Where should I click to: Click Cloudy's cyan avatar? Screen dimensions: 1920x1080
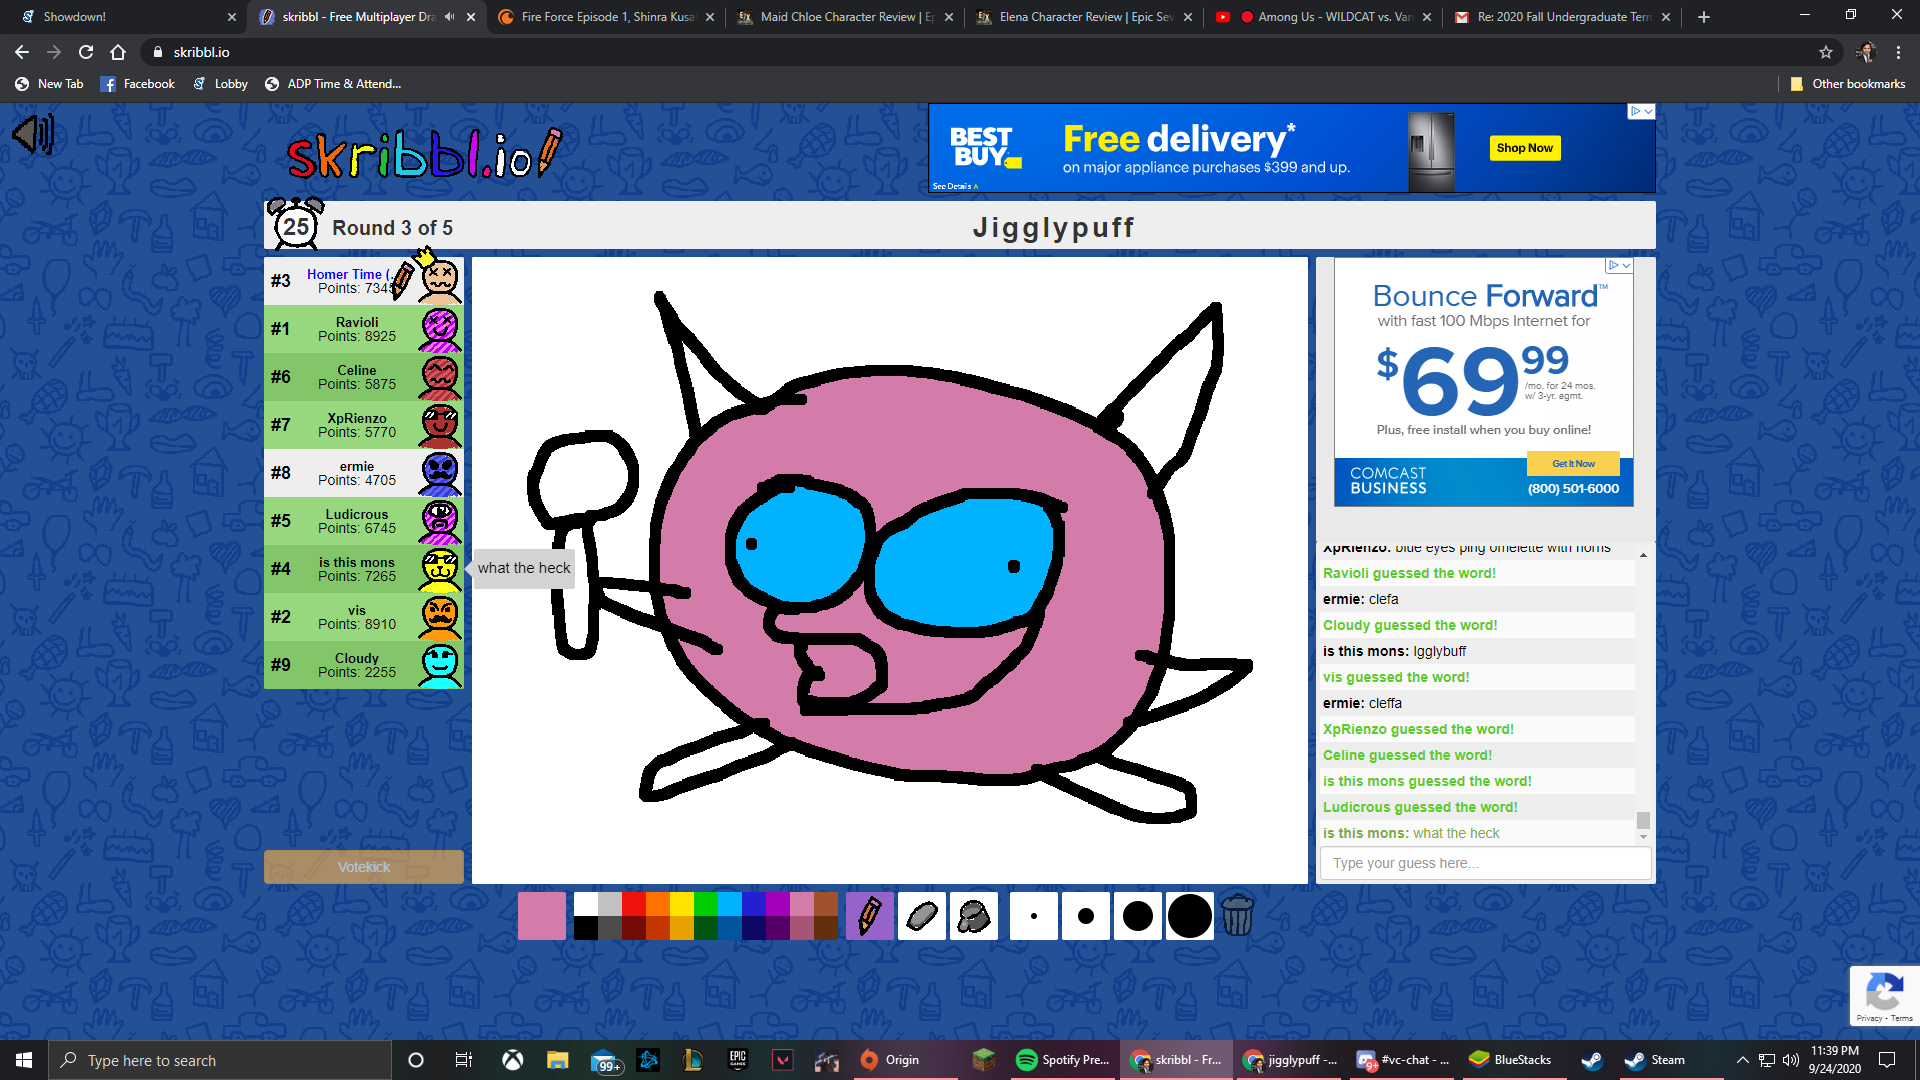(x=440, y=665)
